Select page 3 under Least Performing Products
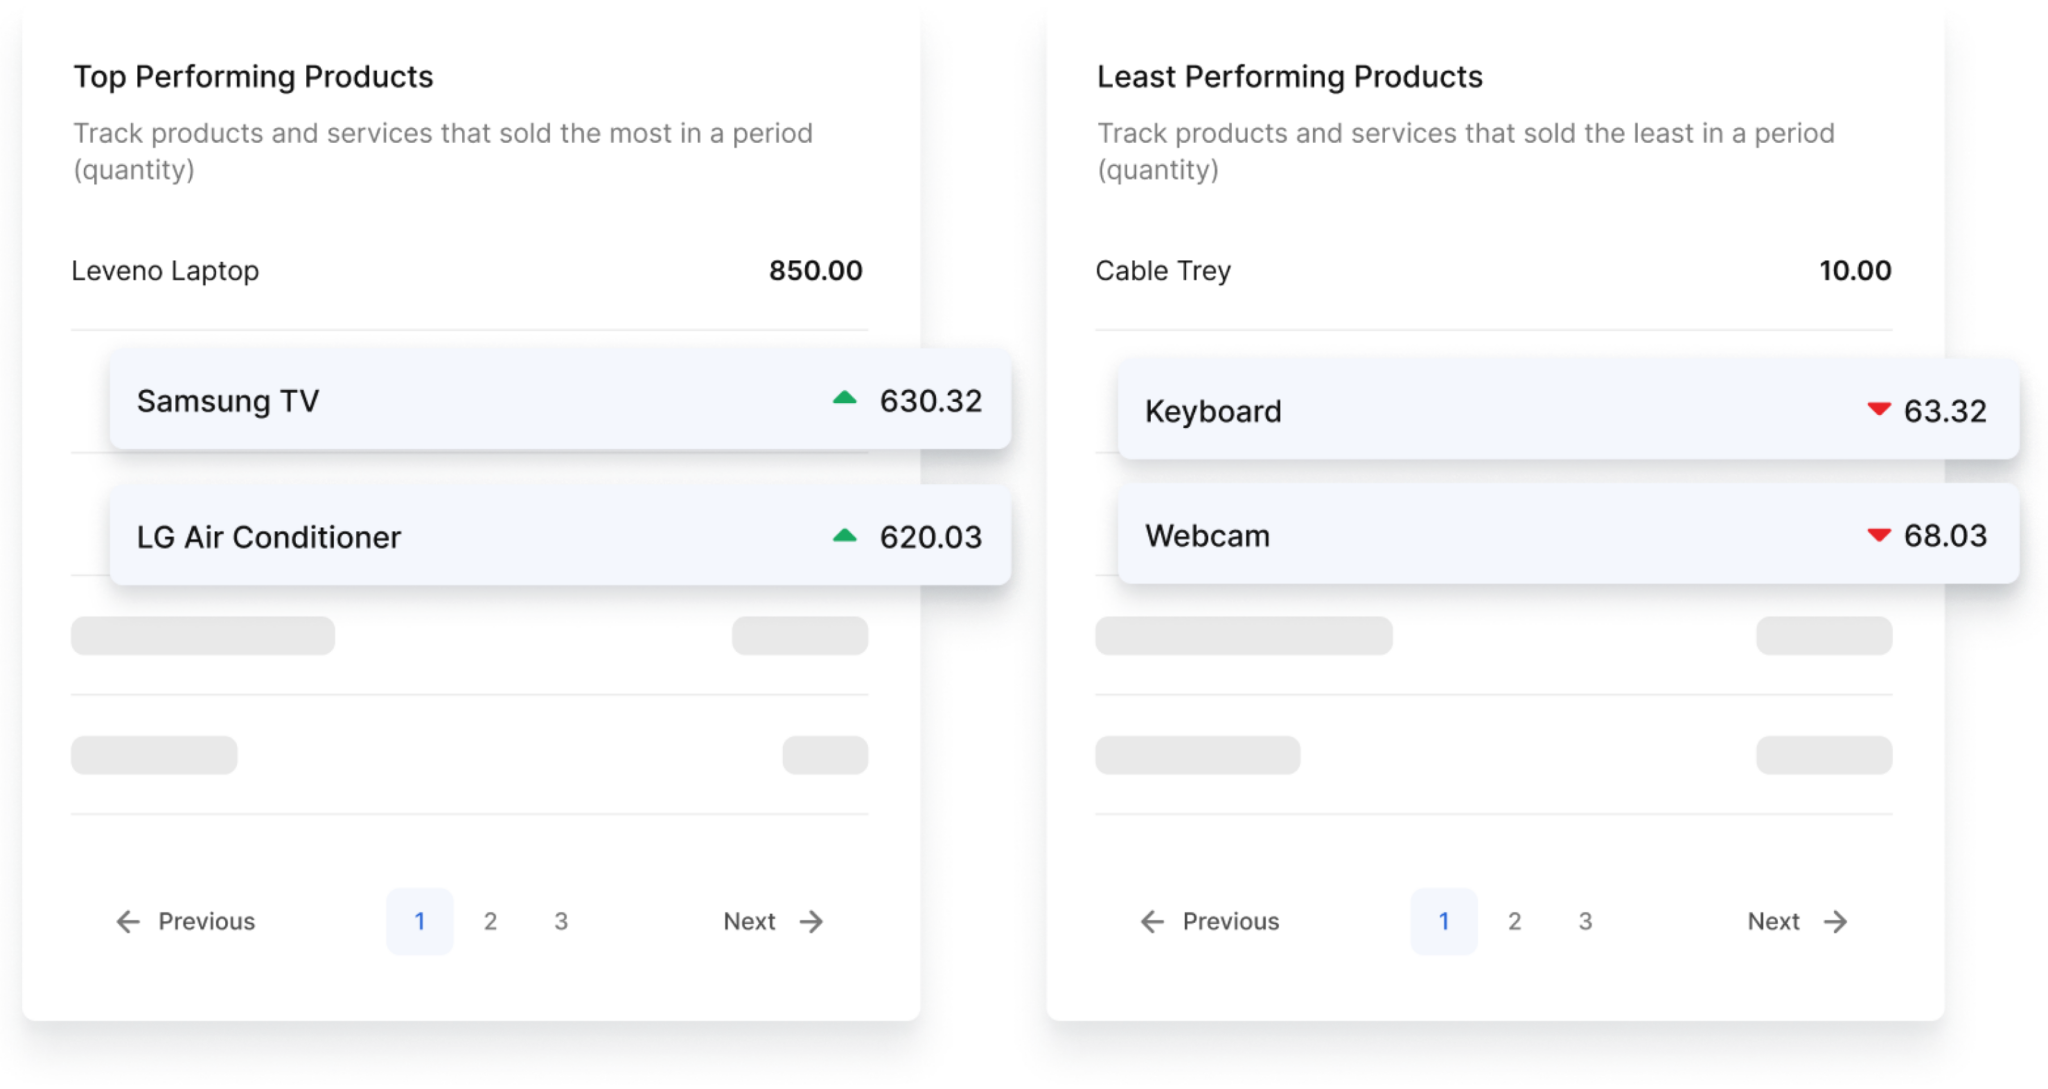Image resolution: width=2048 pixels, height=1089 pixels. coord(1586,921)
